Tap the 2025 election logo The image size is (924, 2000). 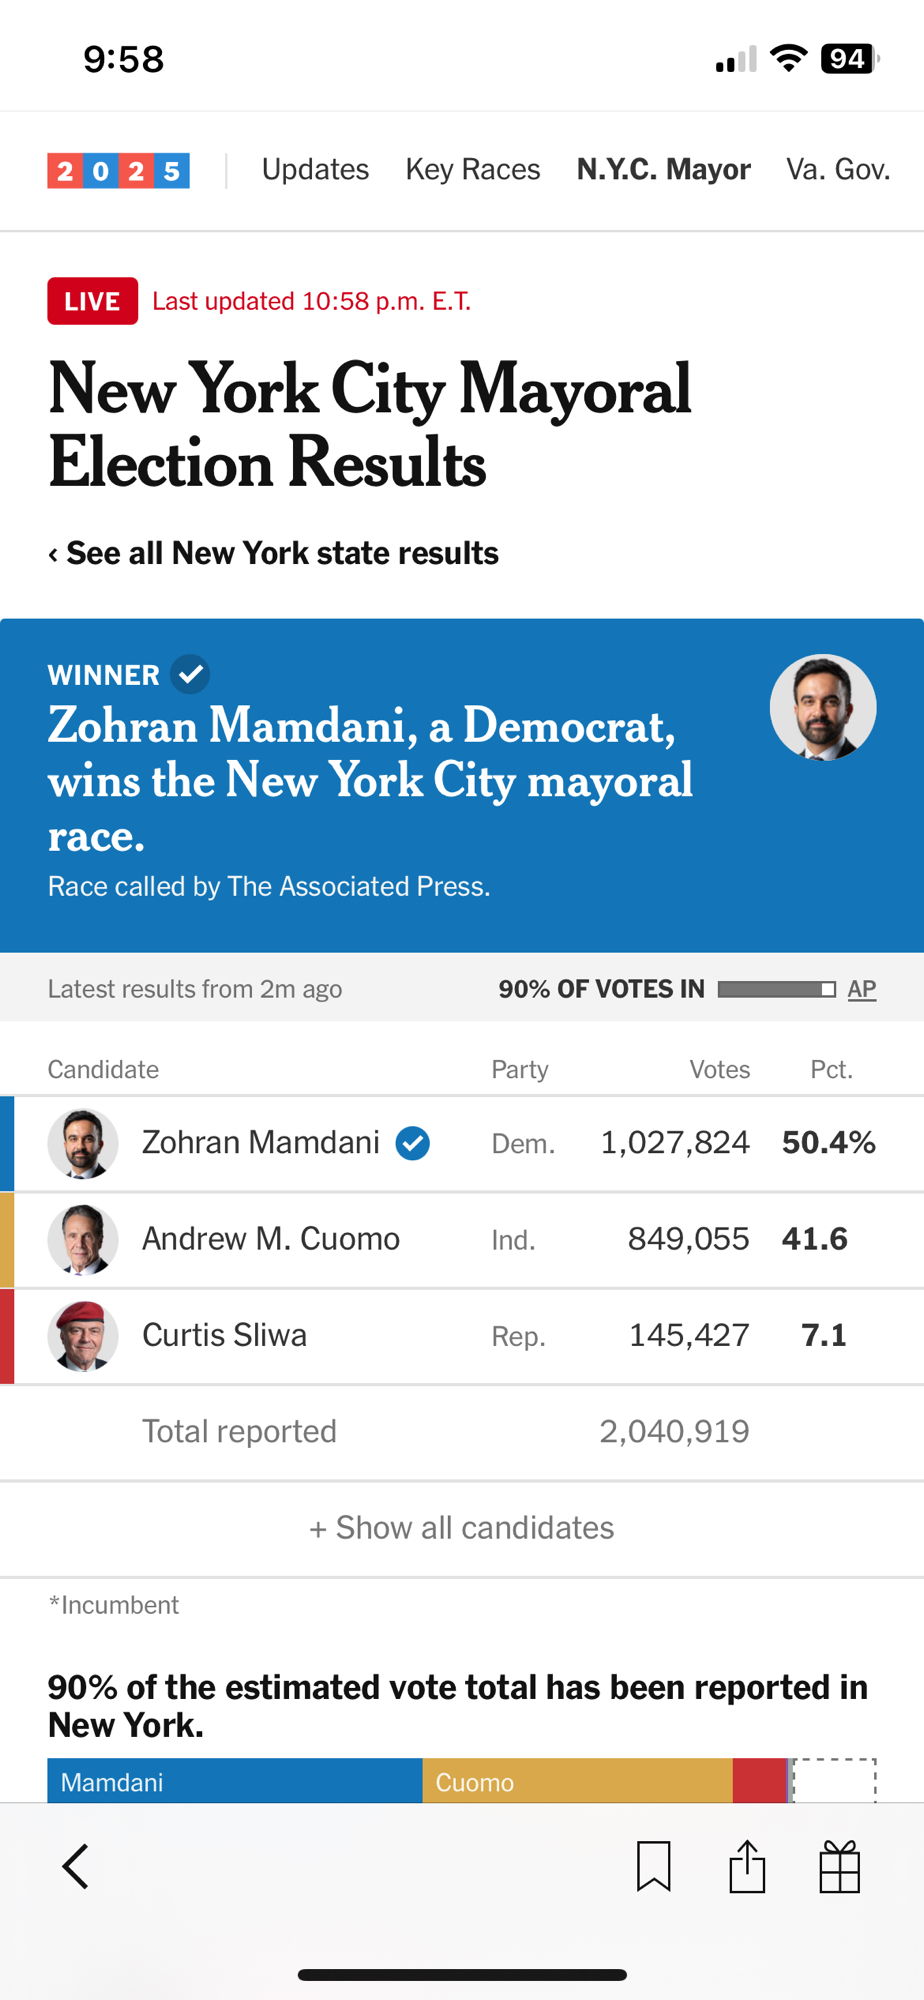[118, 171]
